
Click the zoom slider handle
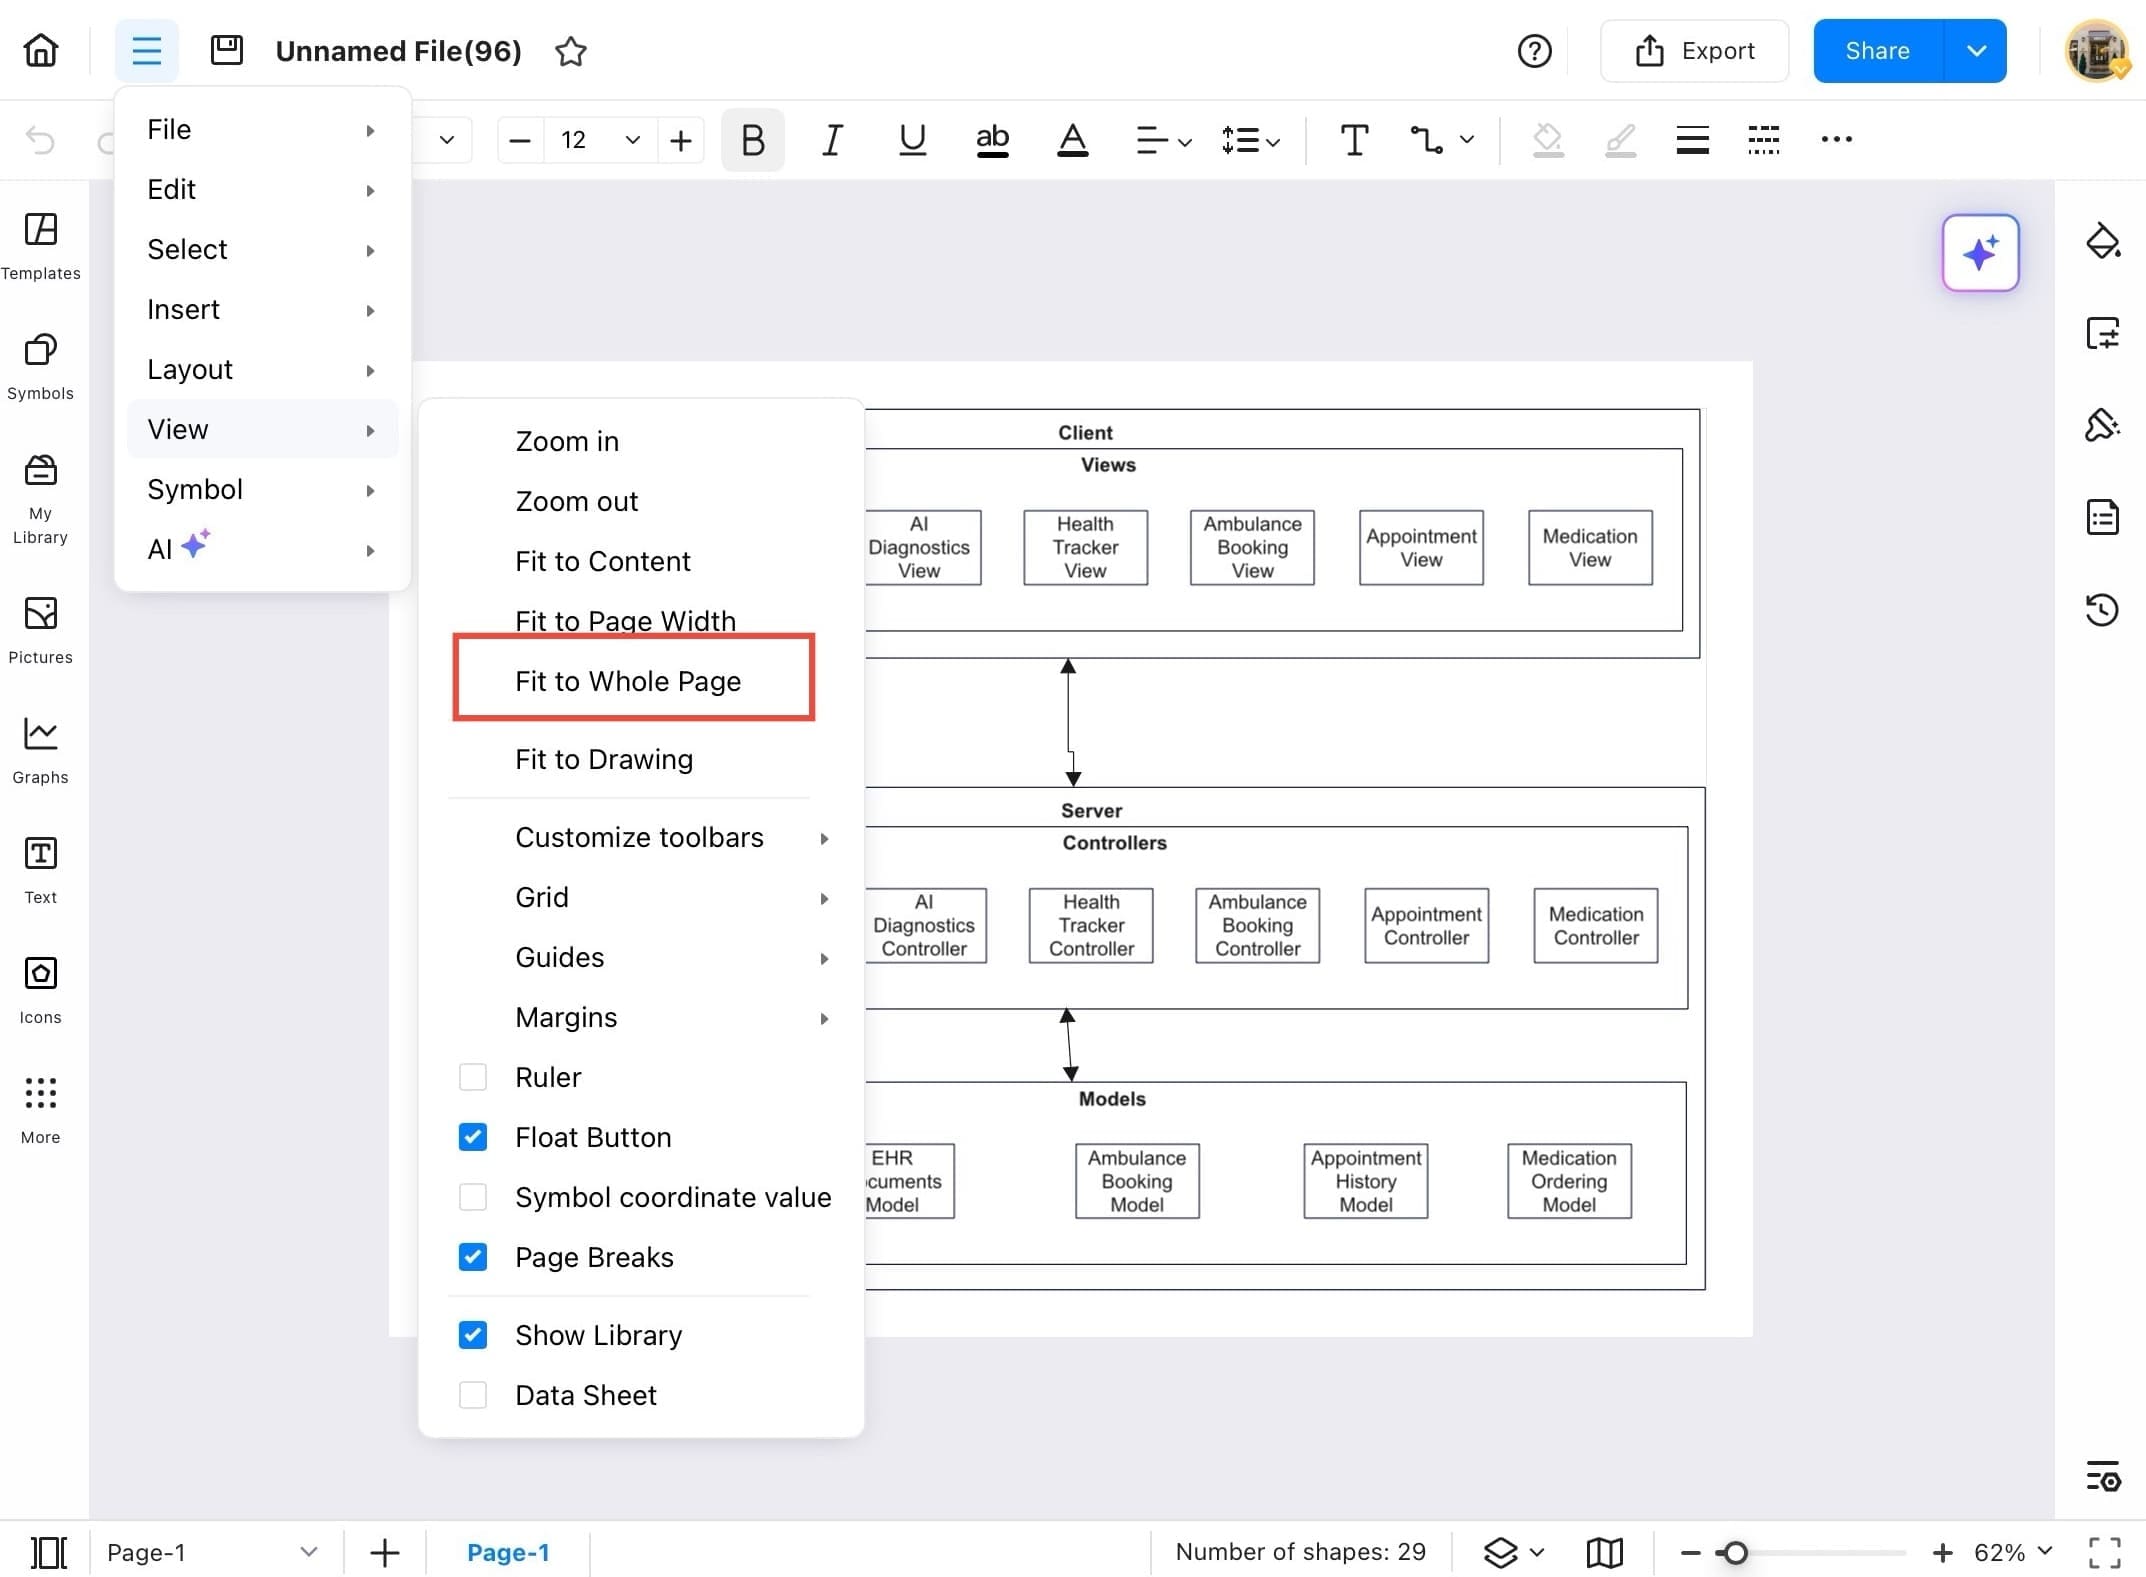coord(1735,1552)
